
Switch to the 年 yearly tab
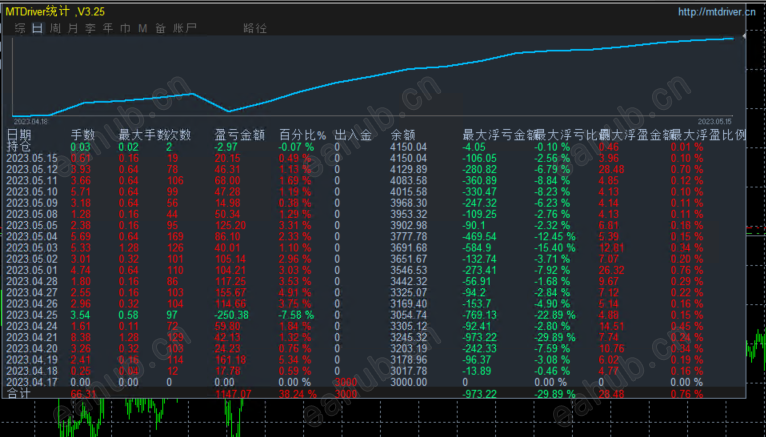click(x=108, y=28)
